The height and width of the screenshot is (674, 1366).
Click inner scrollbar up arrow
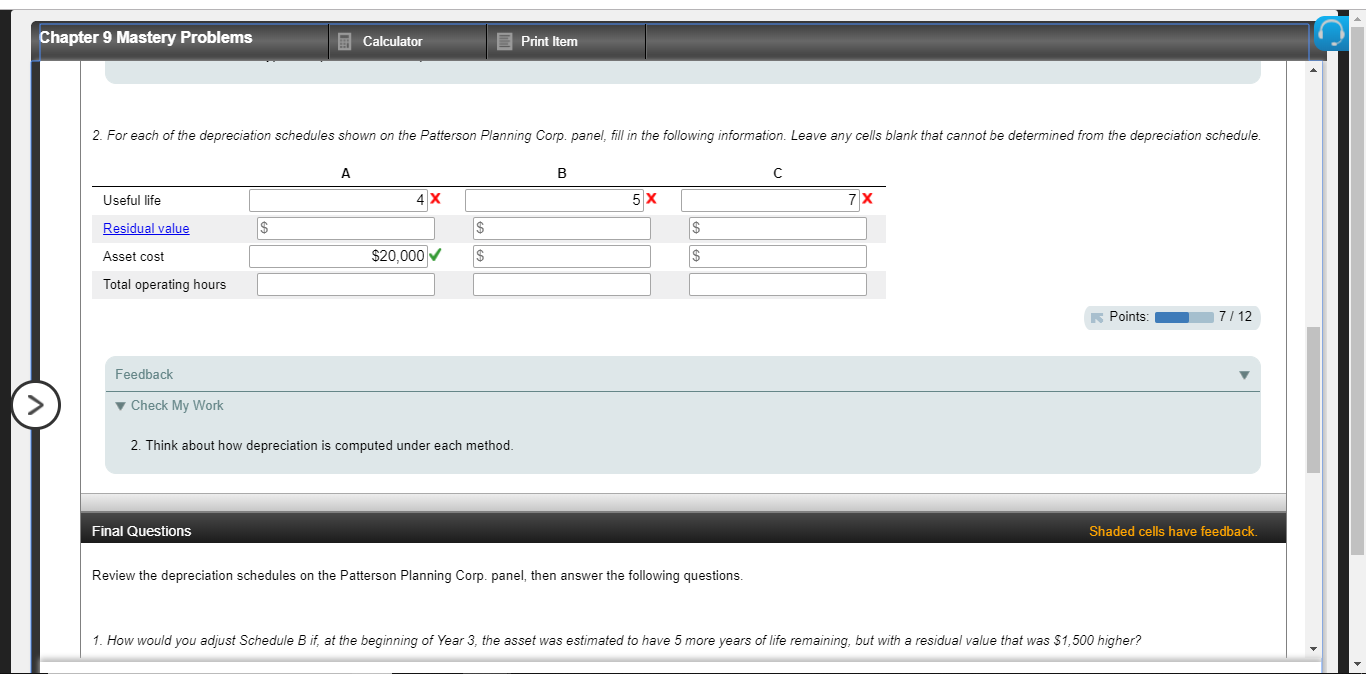click(x=1314, y=69)
